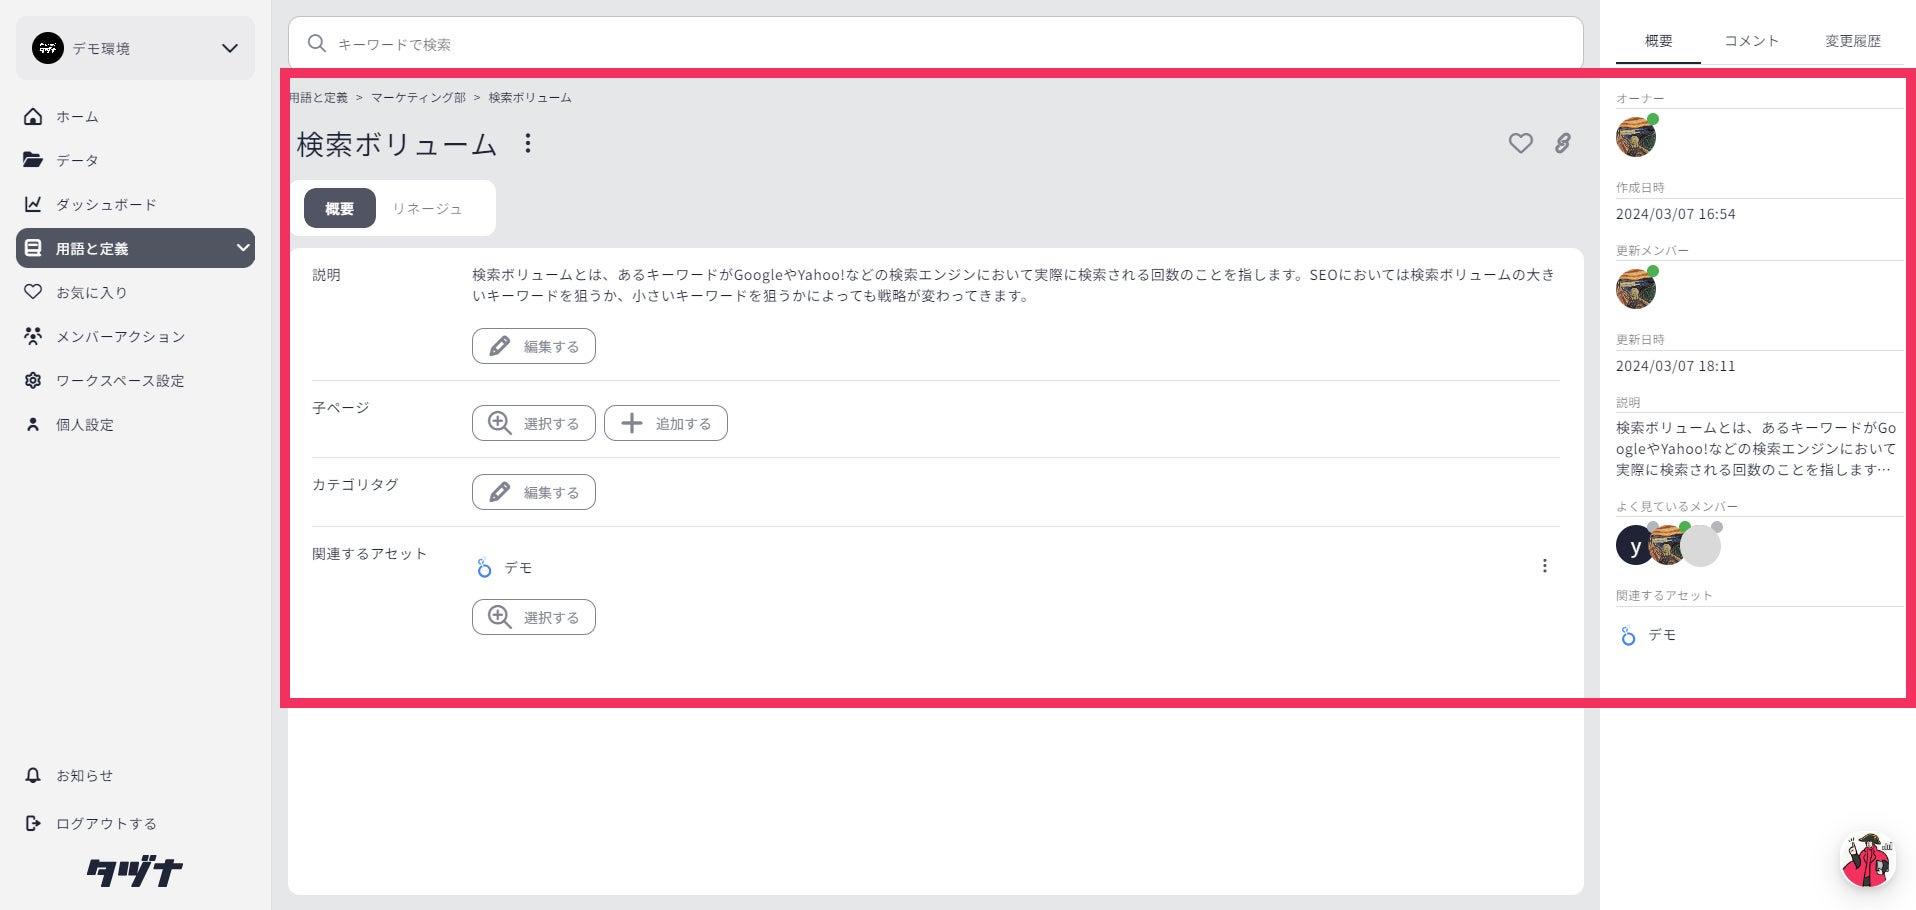The height and width of the screenshot is (910, 1916).
Task: Open the 変更履歴 tab
Action: (x=1852, y=41)
